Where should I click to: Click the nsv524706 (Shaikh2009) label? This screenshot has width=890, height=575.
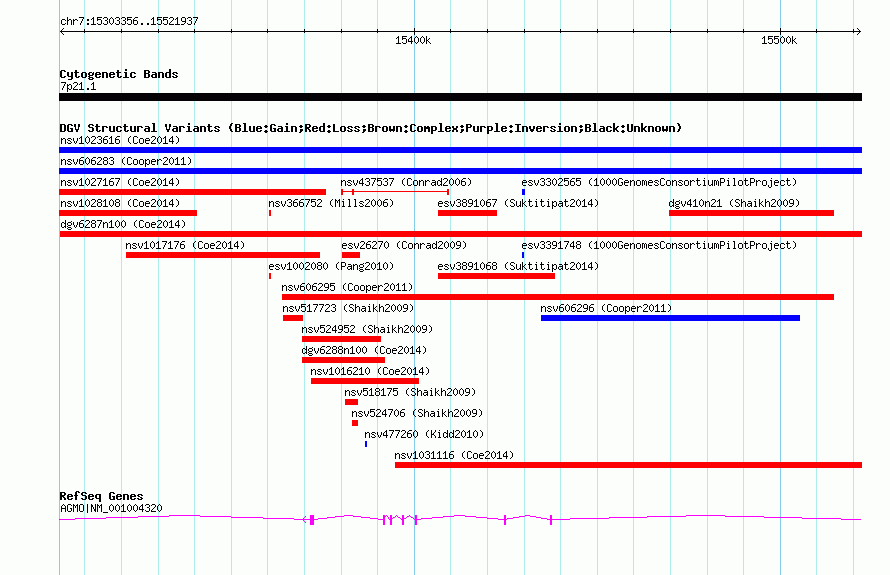point(417,413)
